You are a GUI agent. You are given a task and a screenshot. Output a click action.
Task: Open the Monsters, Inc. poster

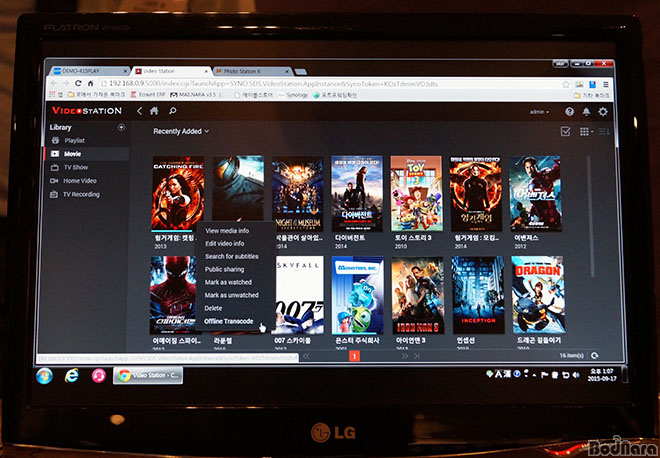coord(358,295)
